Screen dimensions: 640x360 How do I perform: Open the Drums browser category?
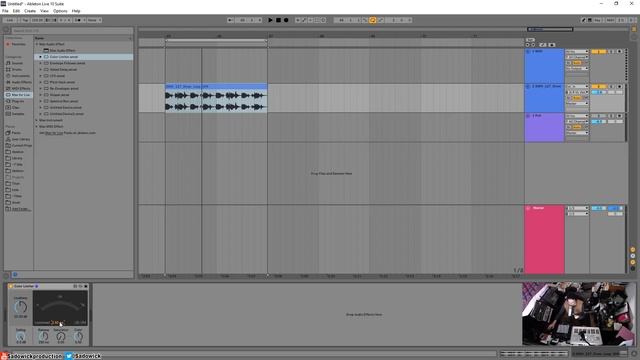(17, 69)
